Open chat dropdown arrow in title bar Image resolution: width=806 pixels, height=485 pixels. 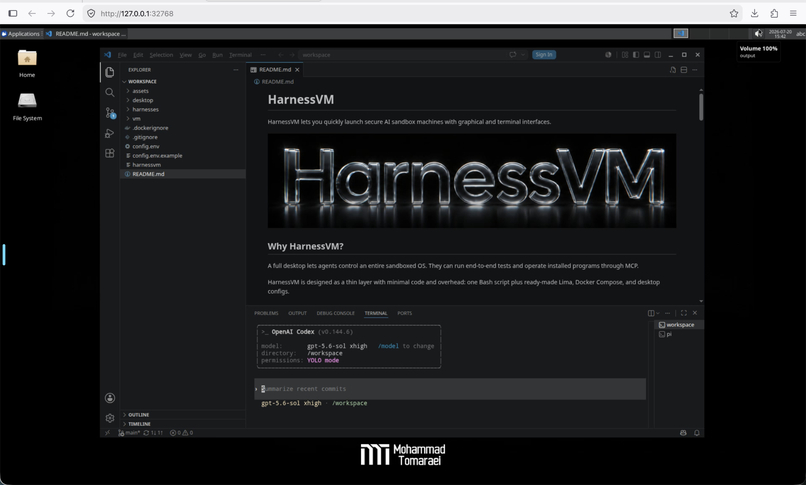[x=523, y=54]
